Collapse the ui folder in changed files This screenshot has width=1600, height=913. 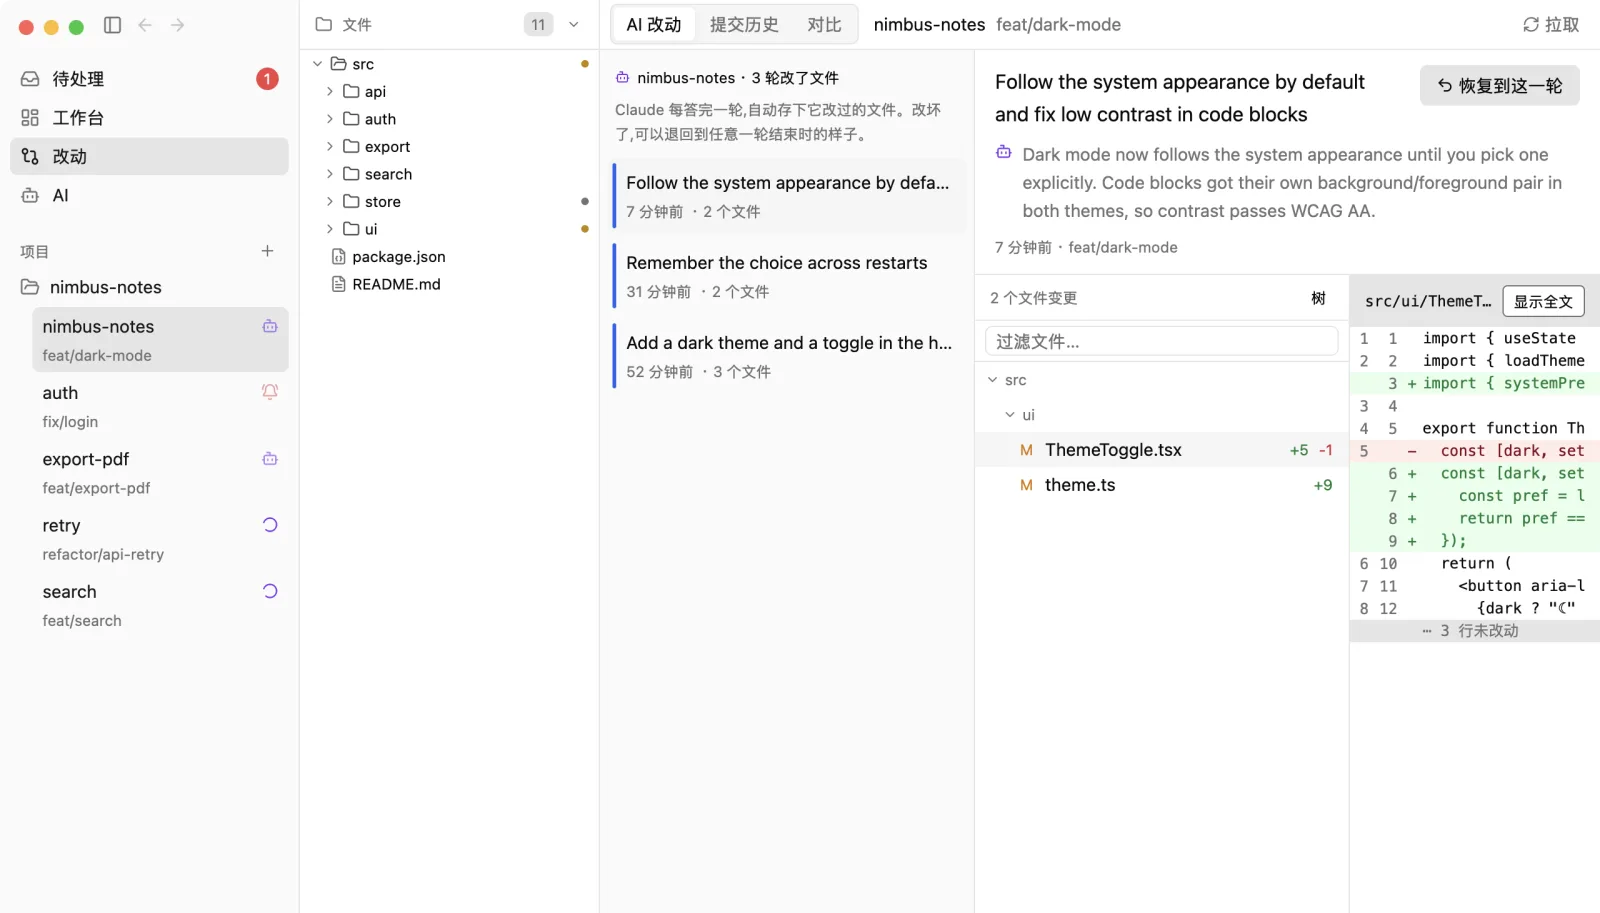(x=1010, y=415)
